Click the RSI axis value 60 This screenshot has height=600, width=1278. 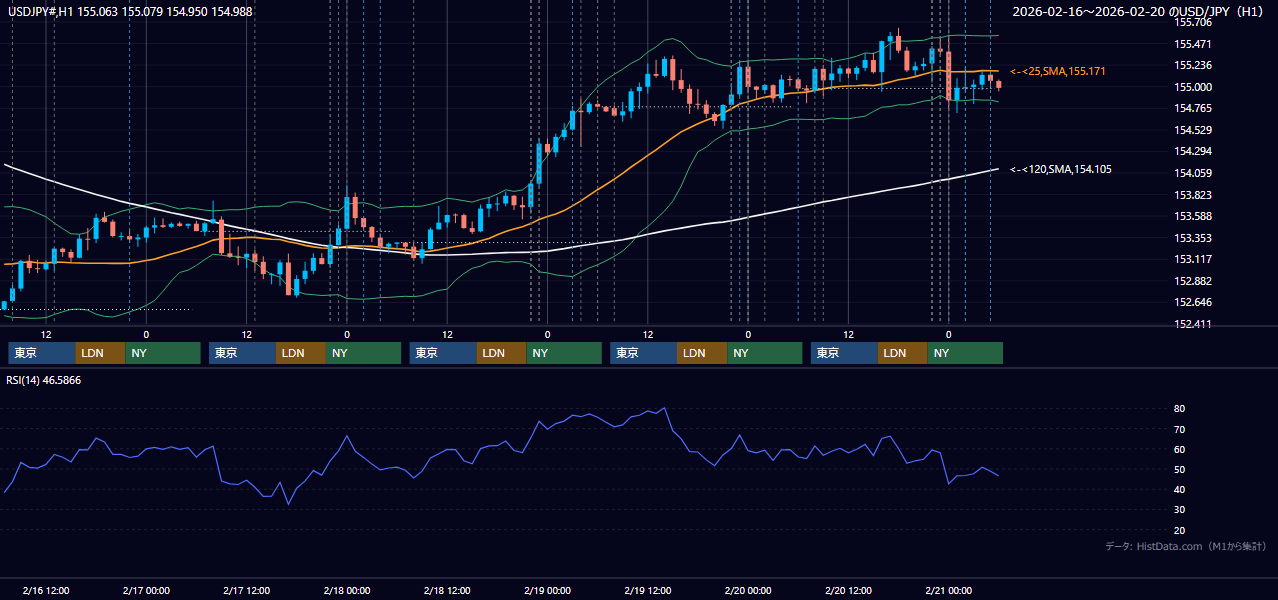(1179, 449)
